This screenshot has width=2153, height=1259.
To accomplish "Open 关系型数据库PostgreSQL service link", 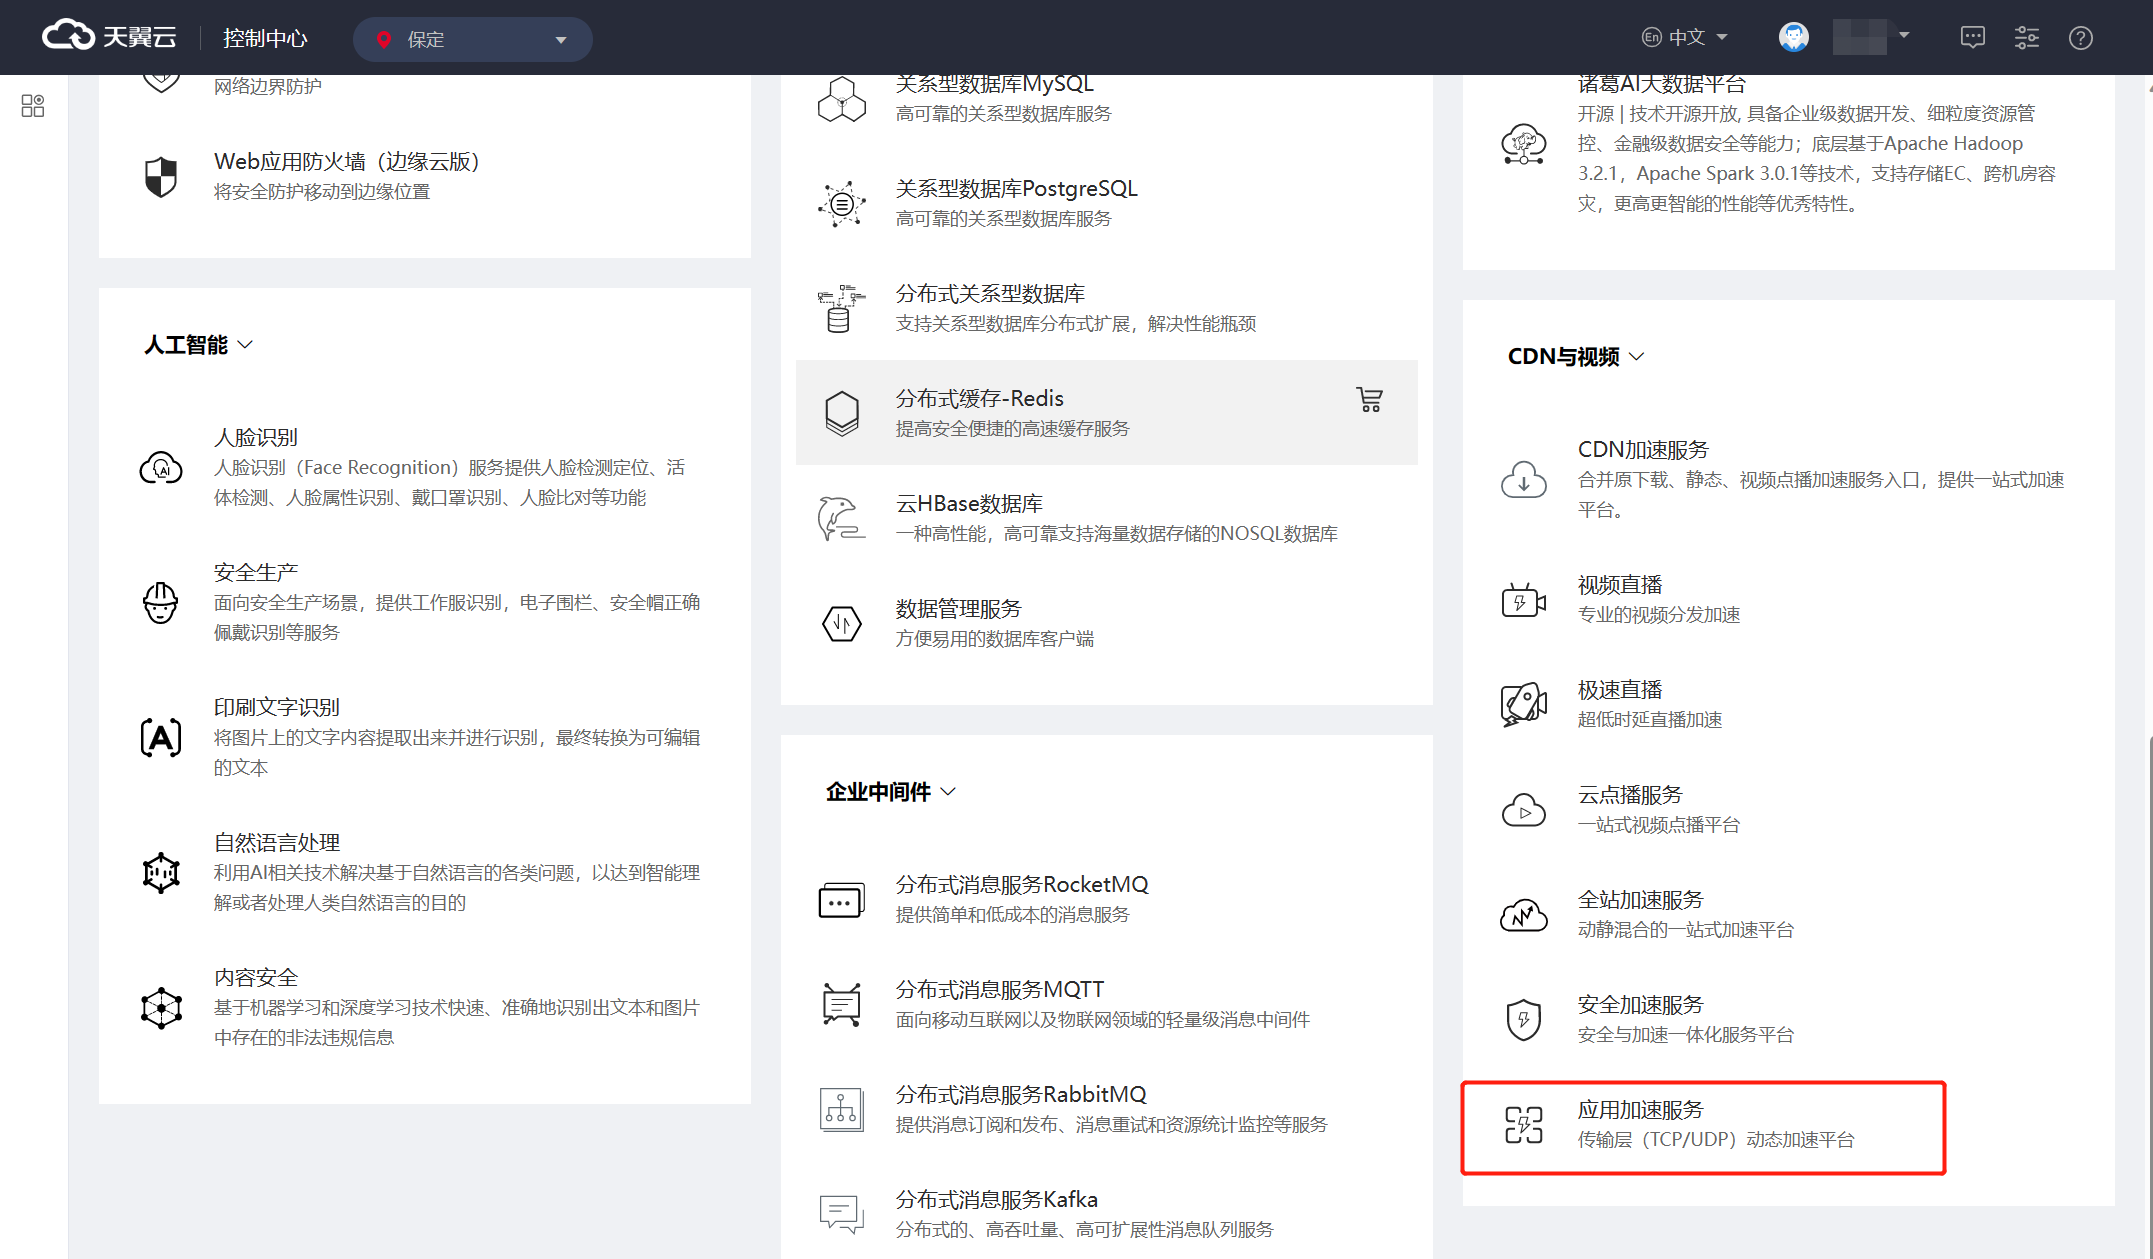I will (1016, 189).
